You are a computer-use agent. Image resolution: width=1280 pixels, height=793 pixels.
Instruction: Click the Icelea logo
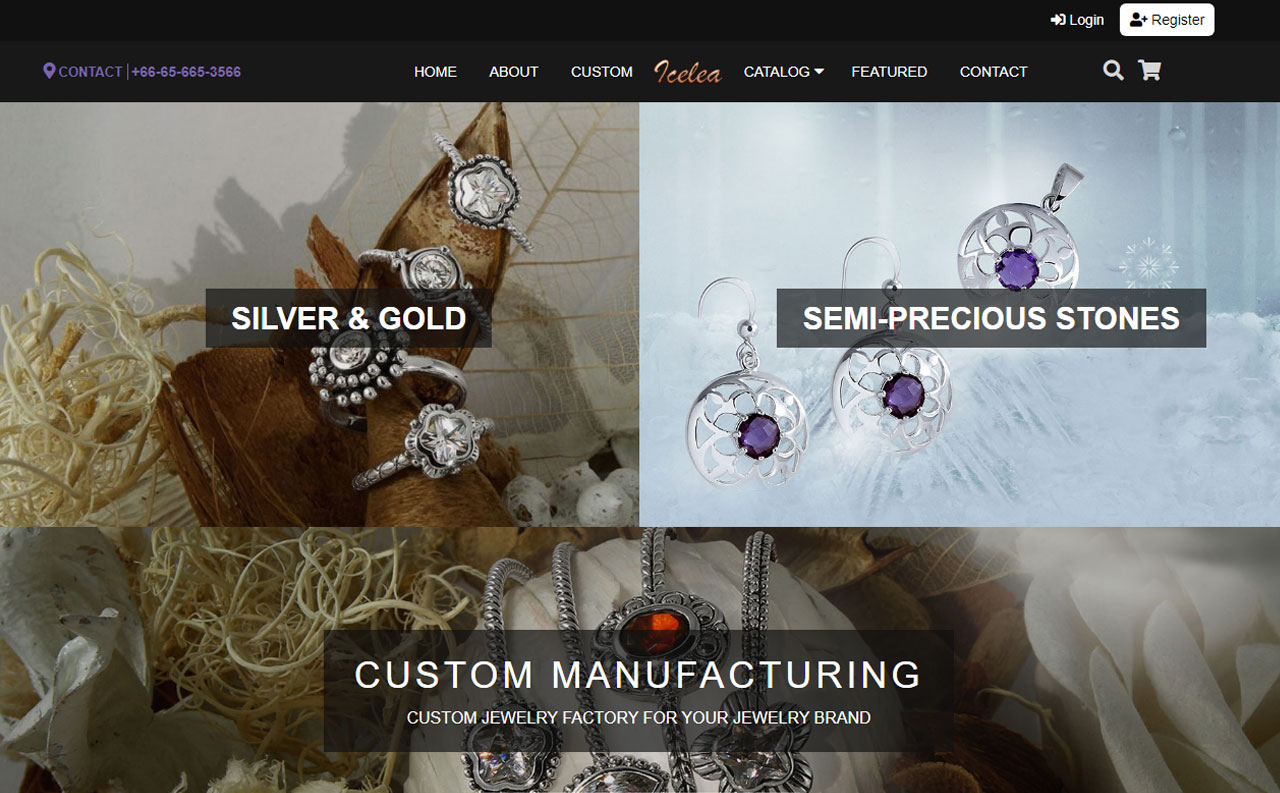point(687,72)
